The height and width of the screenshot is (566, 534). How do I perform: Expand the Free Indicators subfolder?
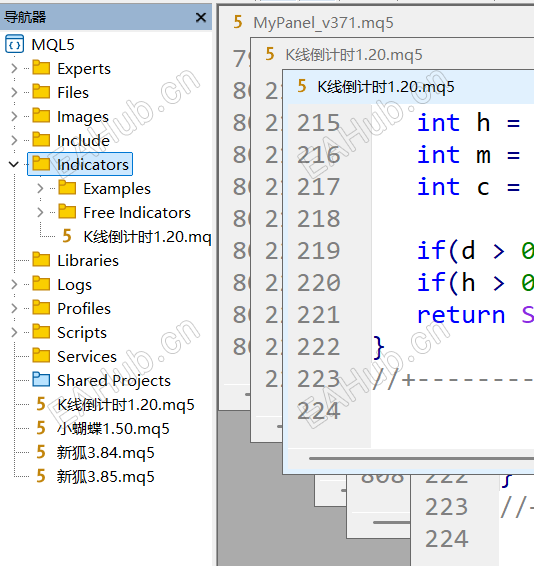pos(40,212)
